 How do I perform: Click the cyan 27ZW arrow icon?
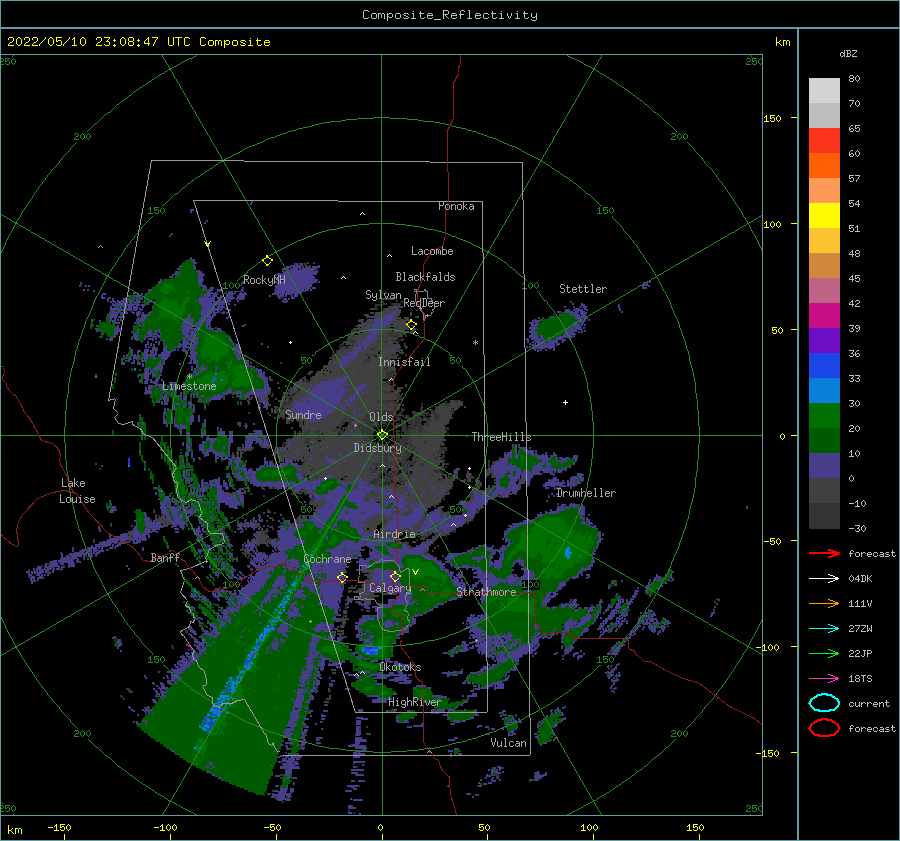824,628
